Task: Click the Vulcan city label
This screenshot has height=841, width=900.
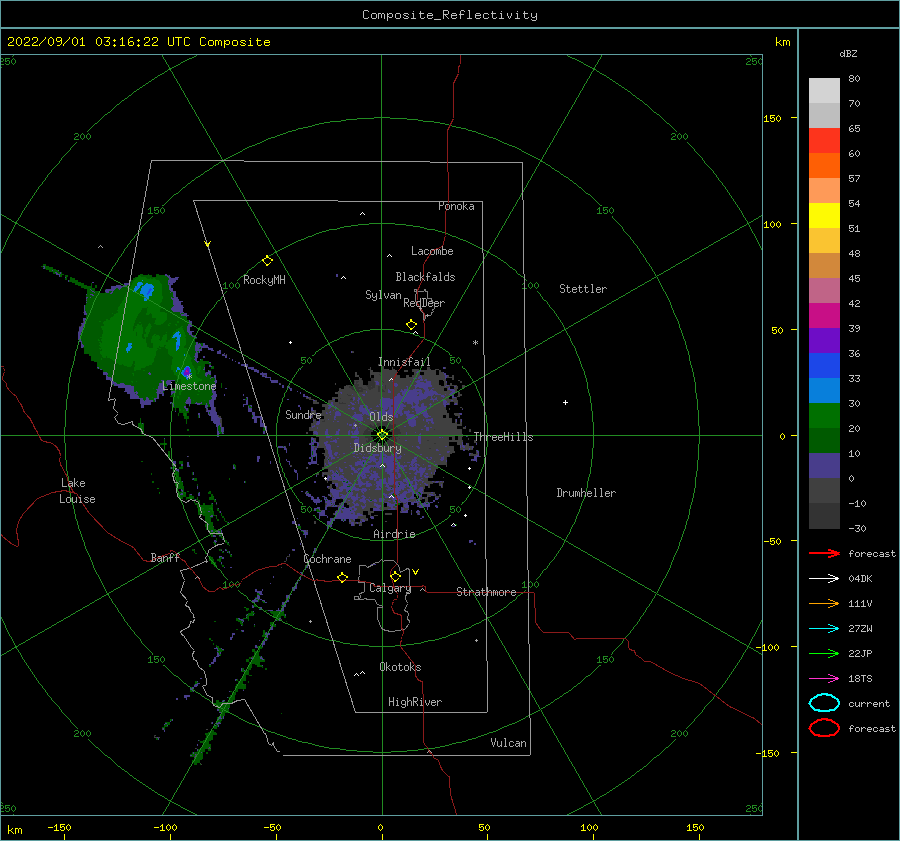Action: coord(509,743)
